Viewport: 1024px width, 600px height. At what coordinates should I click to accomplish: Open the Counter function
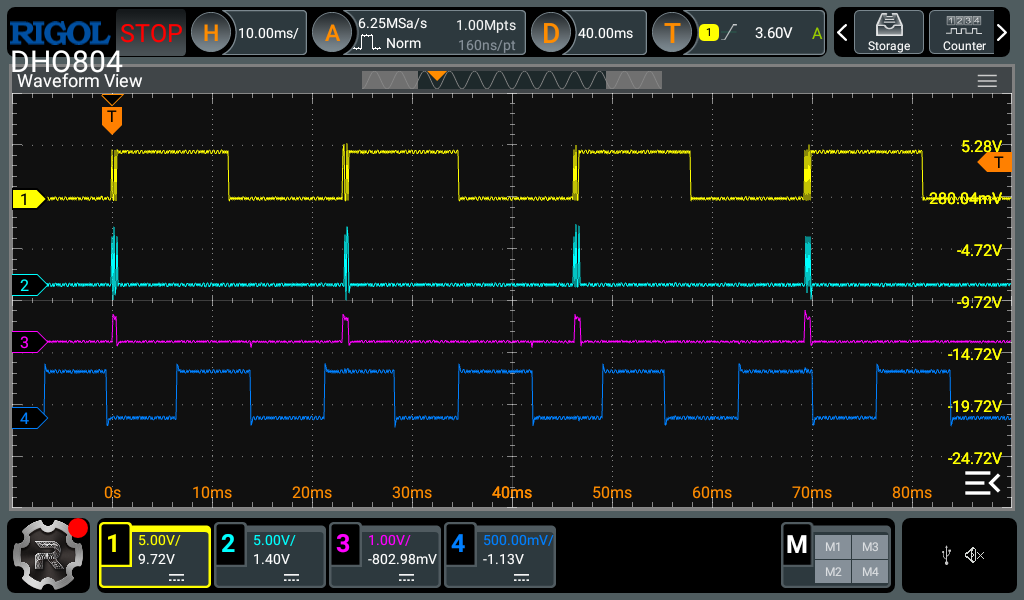pos(964,33)
